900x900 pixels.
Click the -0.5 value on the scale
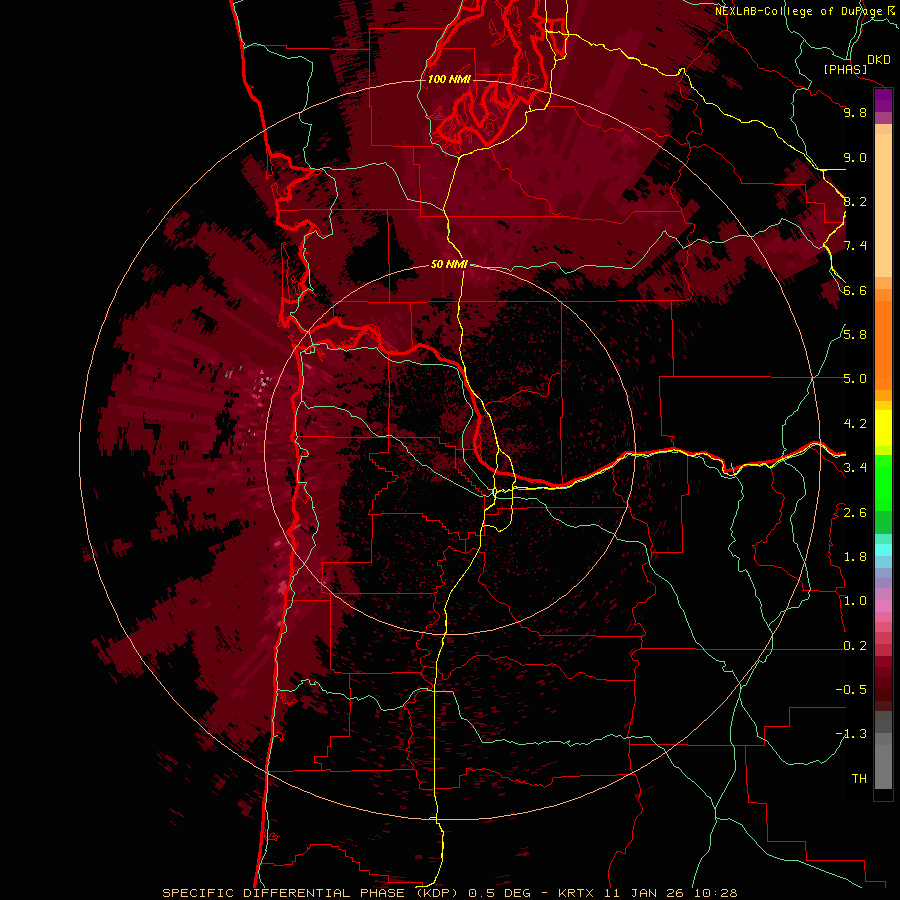tap(851, 690)
